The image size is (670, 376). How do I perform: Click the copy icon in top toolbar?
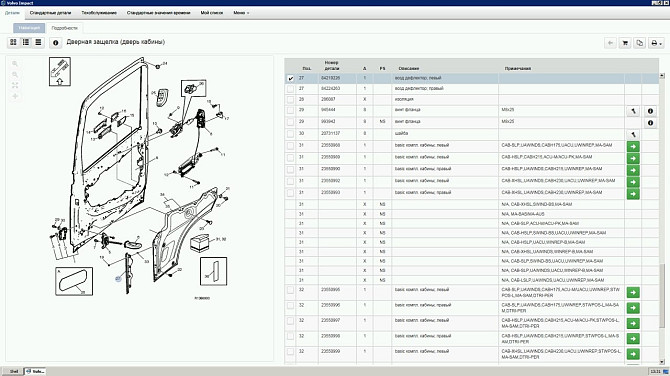pos(640,43)
